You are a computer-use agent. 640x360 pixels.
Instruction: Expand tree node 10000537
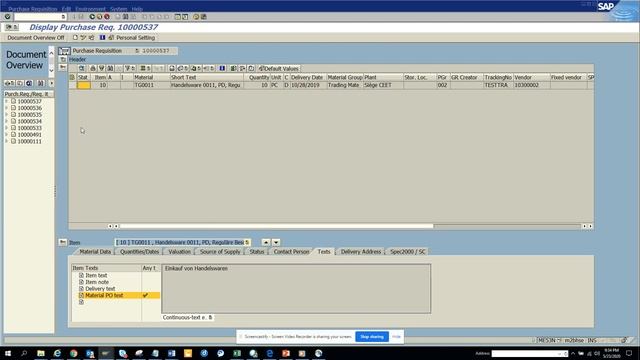click(7, 101)
